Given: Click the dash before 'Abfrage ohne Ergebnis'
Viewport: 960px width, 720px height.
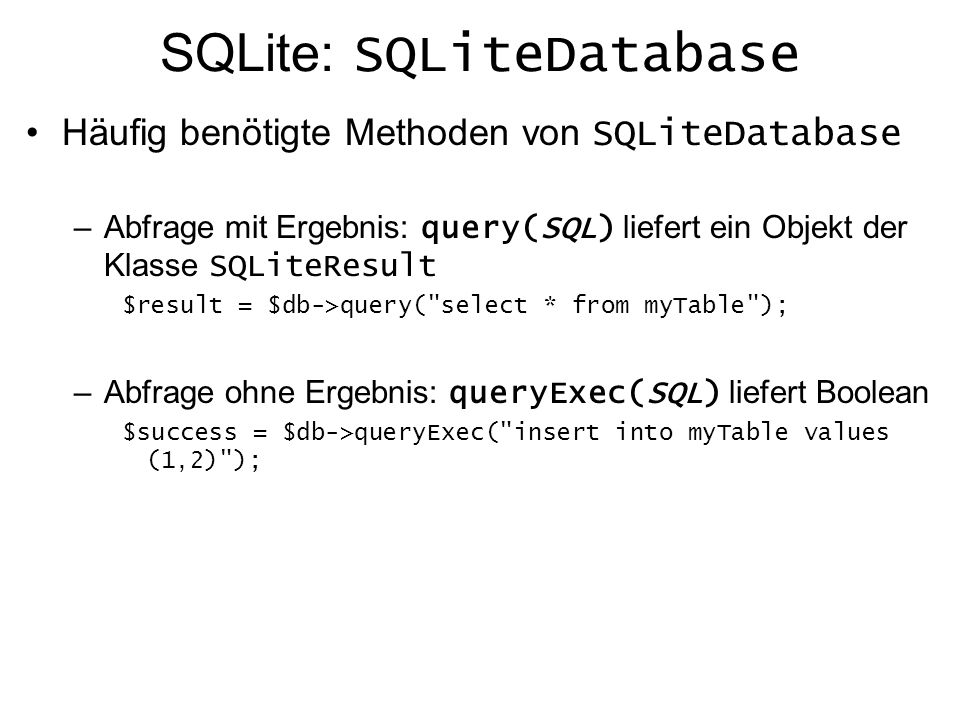Looking at the screenshot, I should [82, 394].
